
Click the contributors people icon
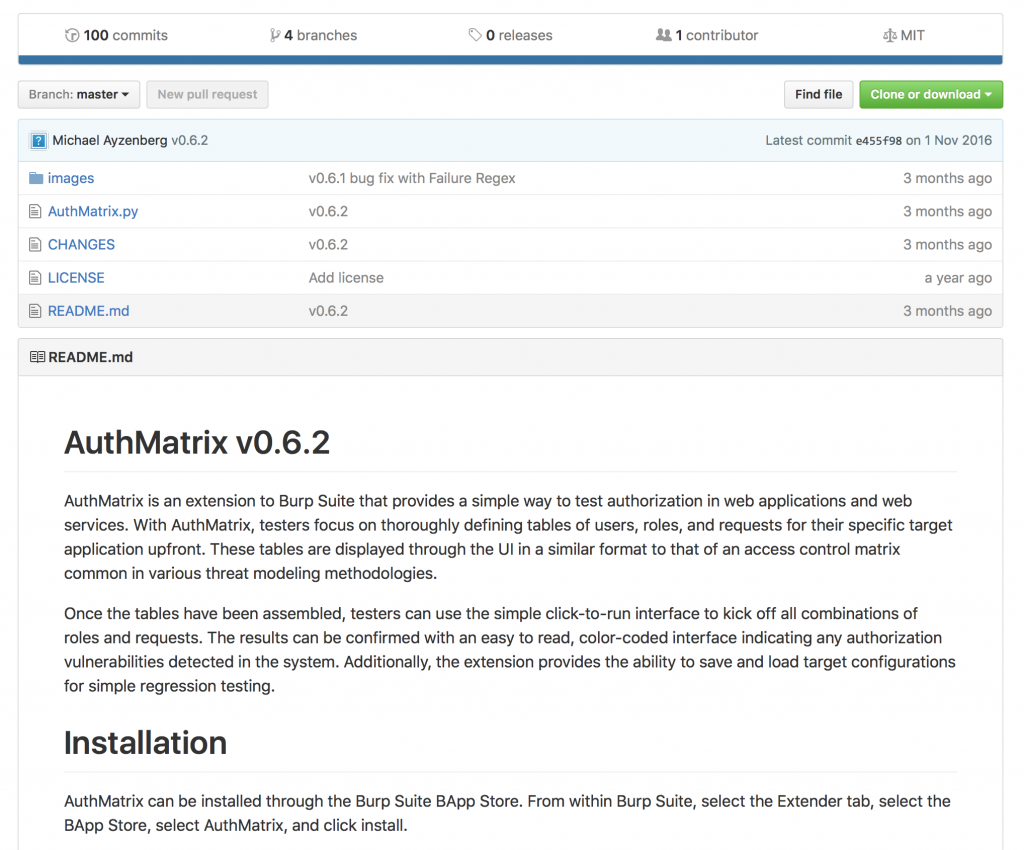(664, 35)
